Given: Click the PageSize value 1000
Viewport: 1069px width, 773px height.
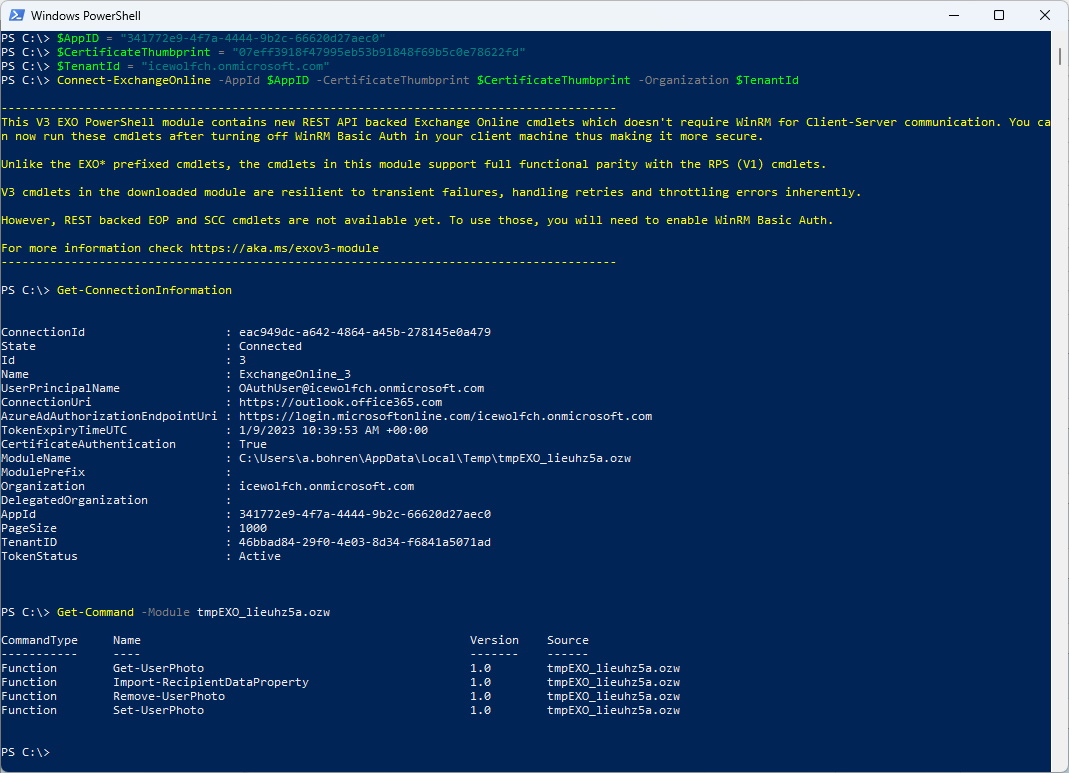Looking at the screenshot, I should (x=253, y=528).
